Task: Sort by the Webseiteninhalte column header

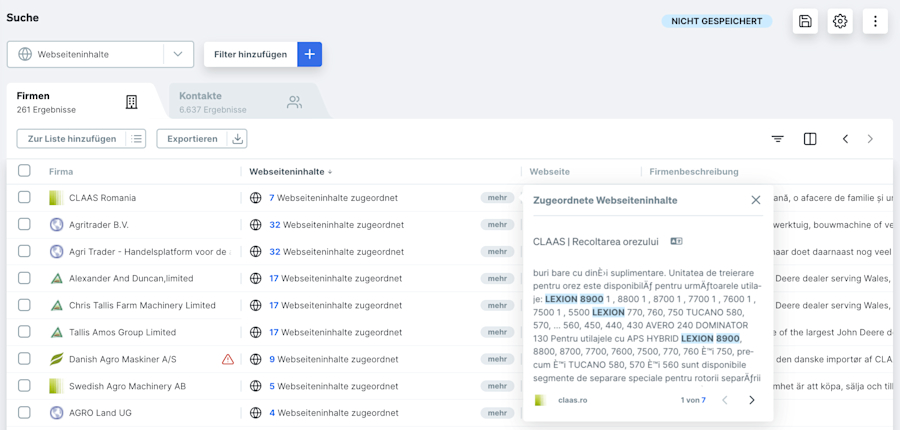Action: pos(290,172)
